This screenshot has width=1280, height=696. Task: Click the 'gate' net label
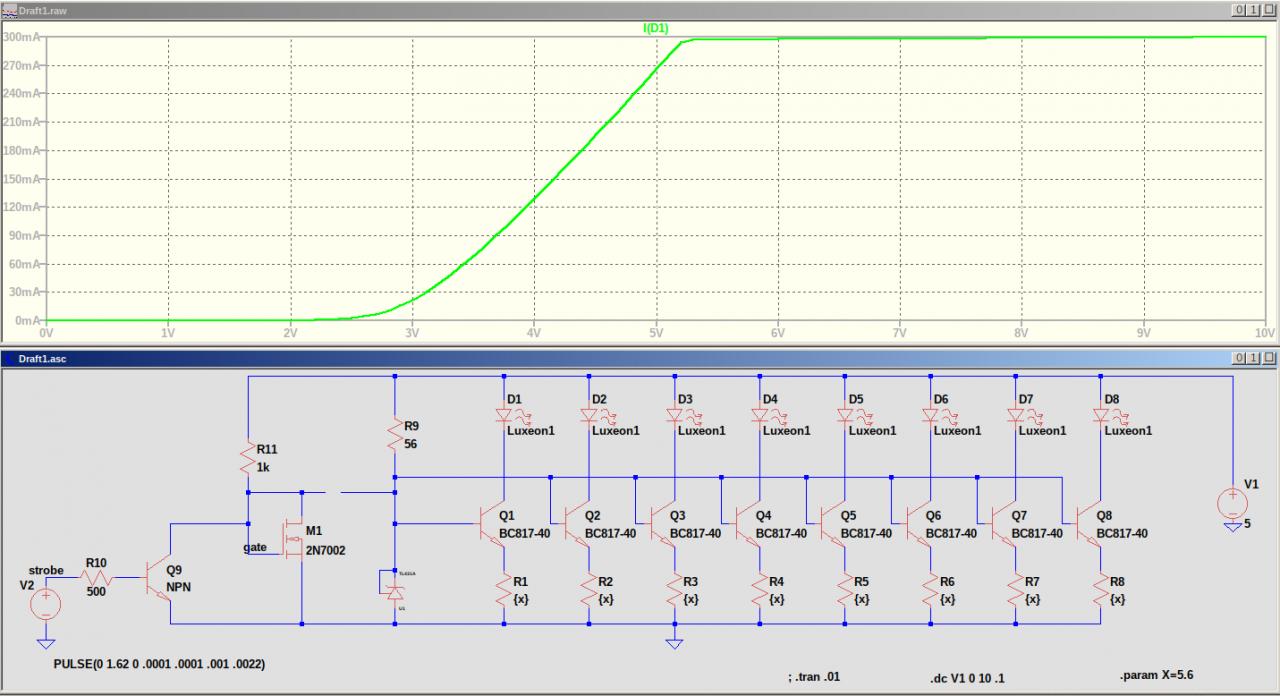(253, 547)
